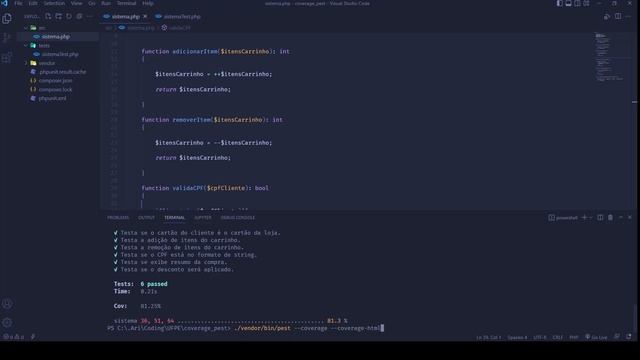The width and height of the screenshot is (640, 360).
Task: Click the split editor right icon
Action: click(618, 16)
